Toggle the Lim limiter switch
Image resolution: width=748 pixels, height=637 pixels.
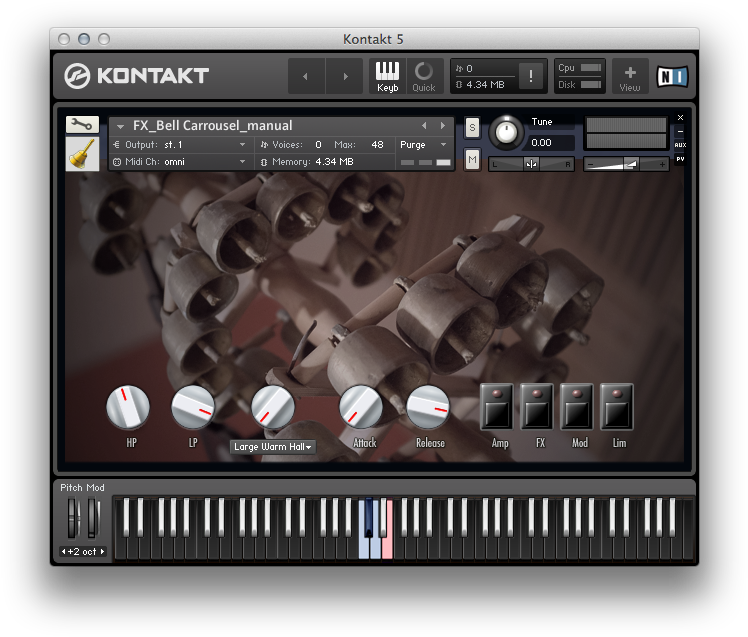(x=617, y=407)
